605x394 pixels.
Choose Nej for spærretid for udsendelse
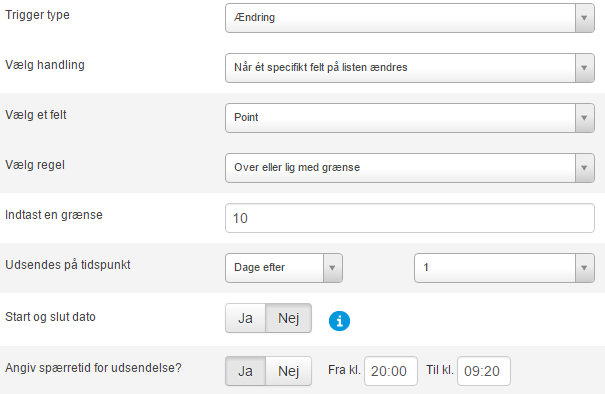coord(289,371)
